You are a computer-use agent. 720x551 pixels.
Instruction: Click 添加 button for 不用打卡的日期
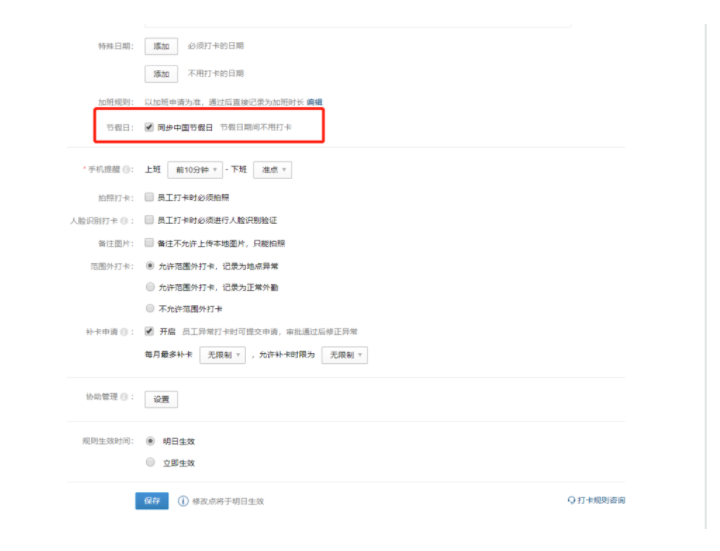pos(161,74)
